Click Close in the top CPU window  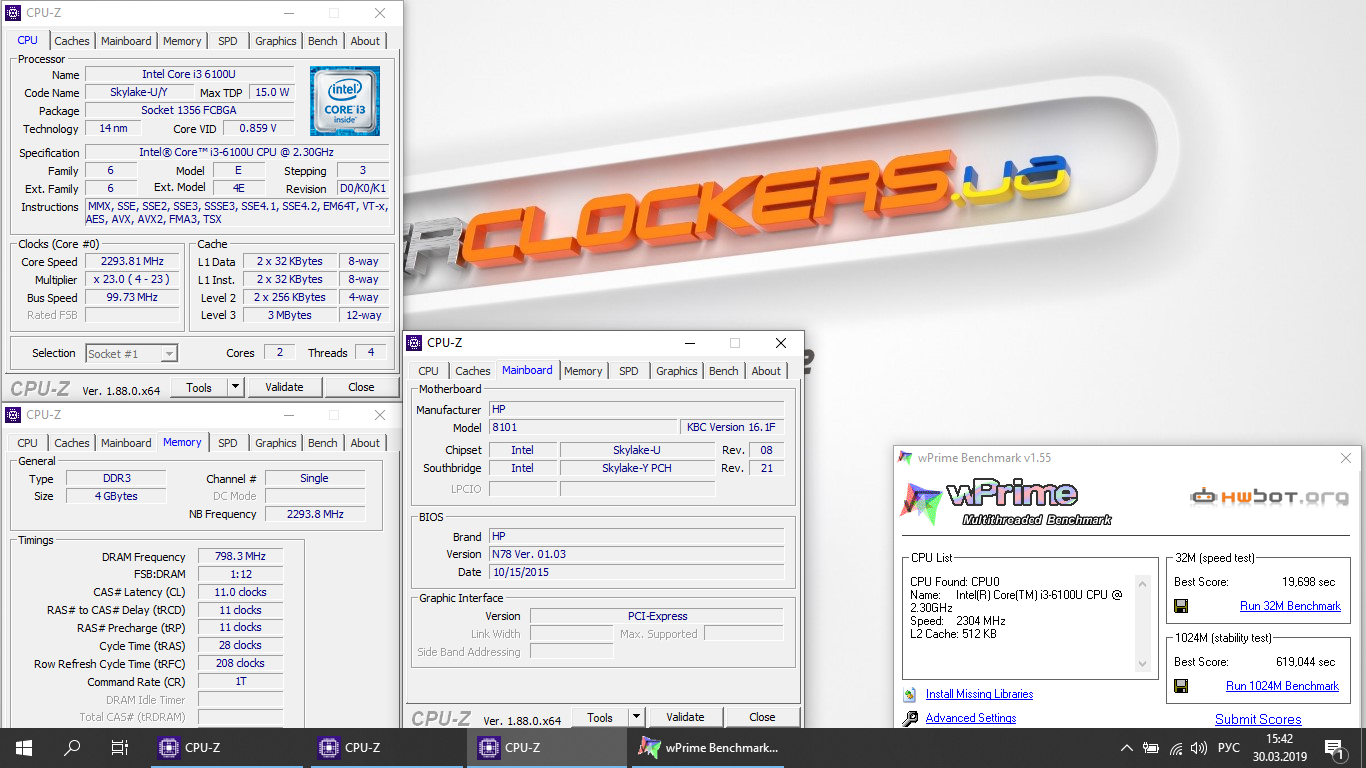click(361, 387)
